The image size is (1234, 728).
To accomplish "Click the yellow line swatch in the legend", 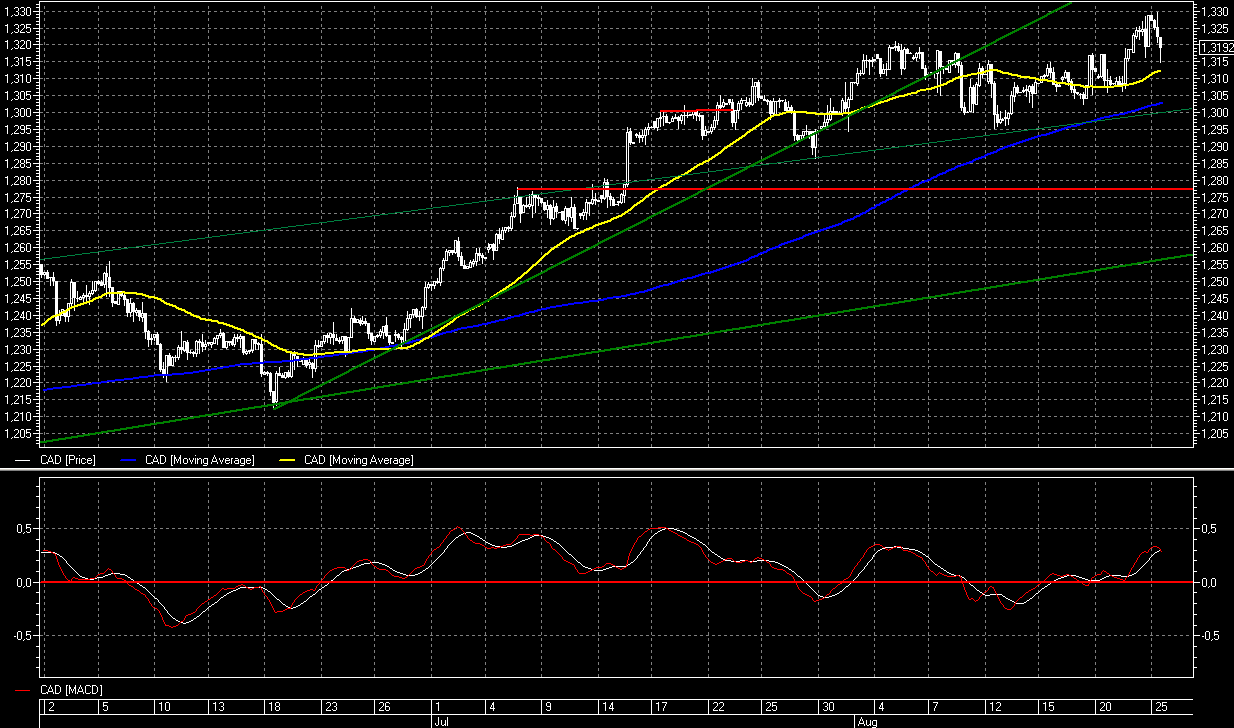I will [x=287, y=460].
